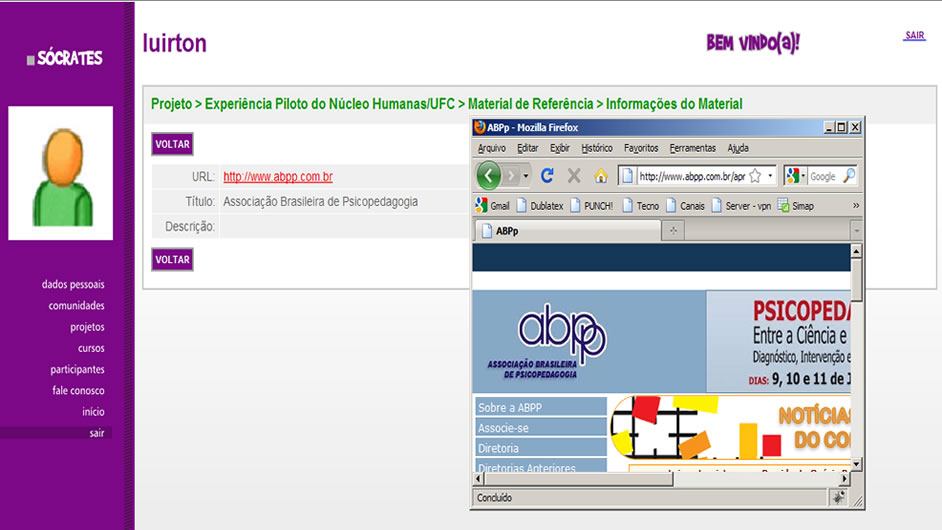Expand the URL bar history dropdown

tap(770, 176)
